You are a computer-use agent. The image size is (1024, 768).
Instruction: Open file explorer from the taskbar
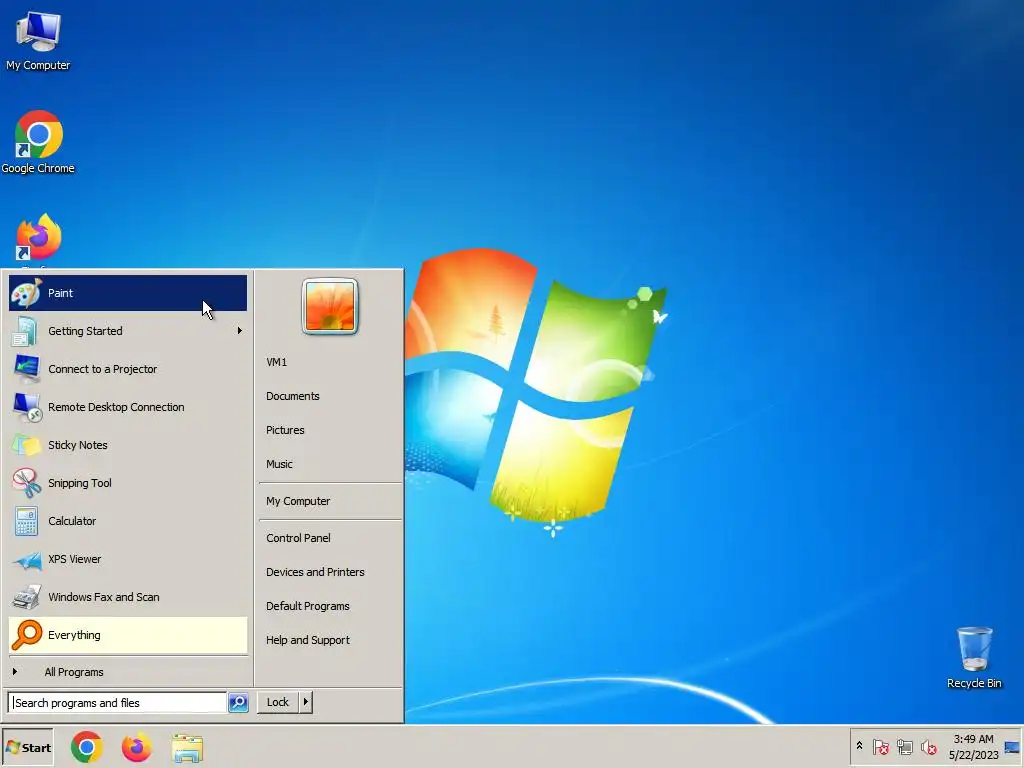[x=187, y=748]
